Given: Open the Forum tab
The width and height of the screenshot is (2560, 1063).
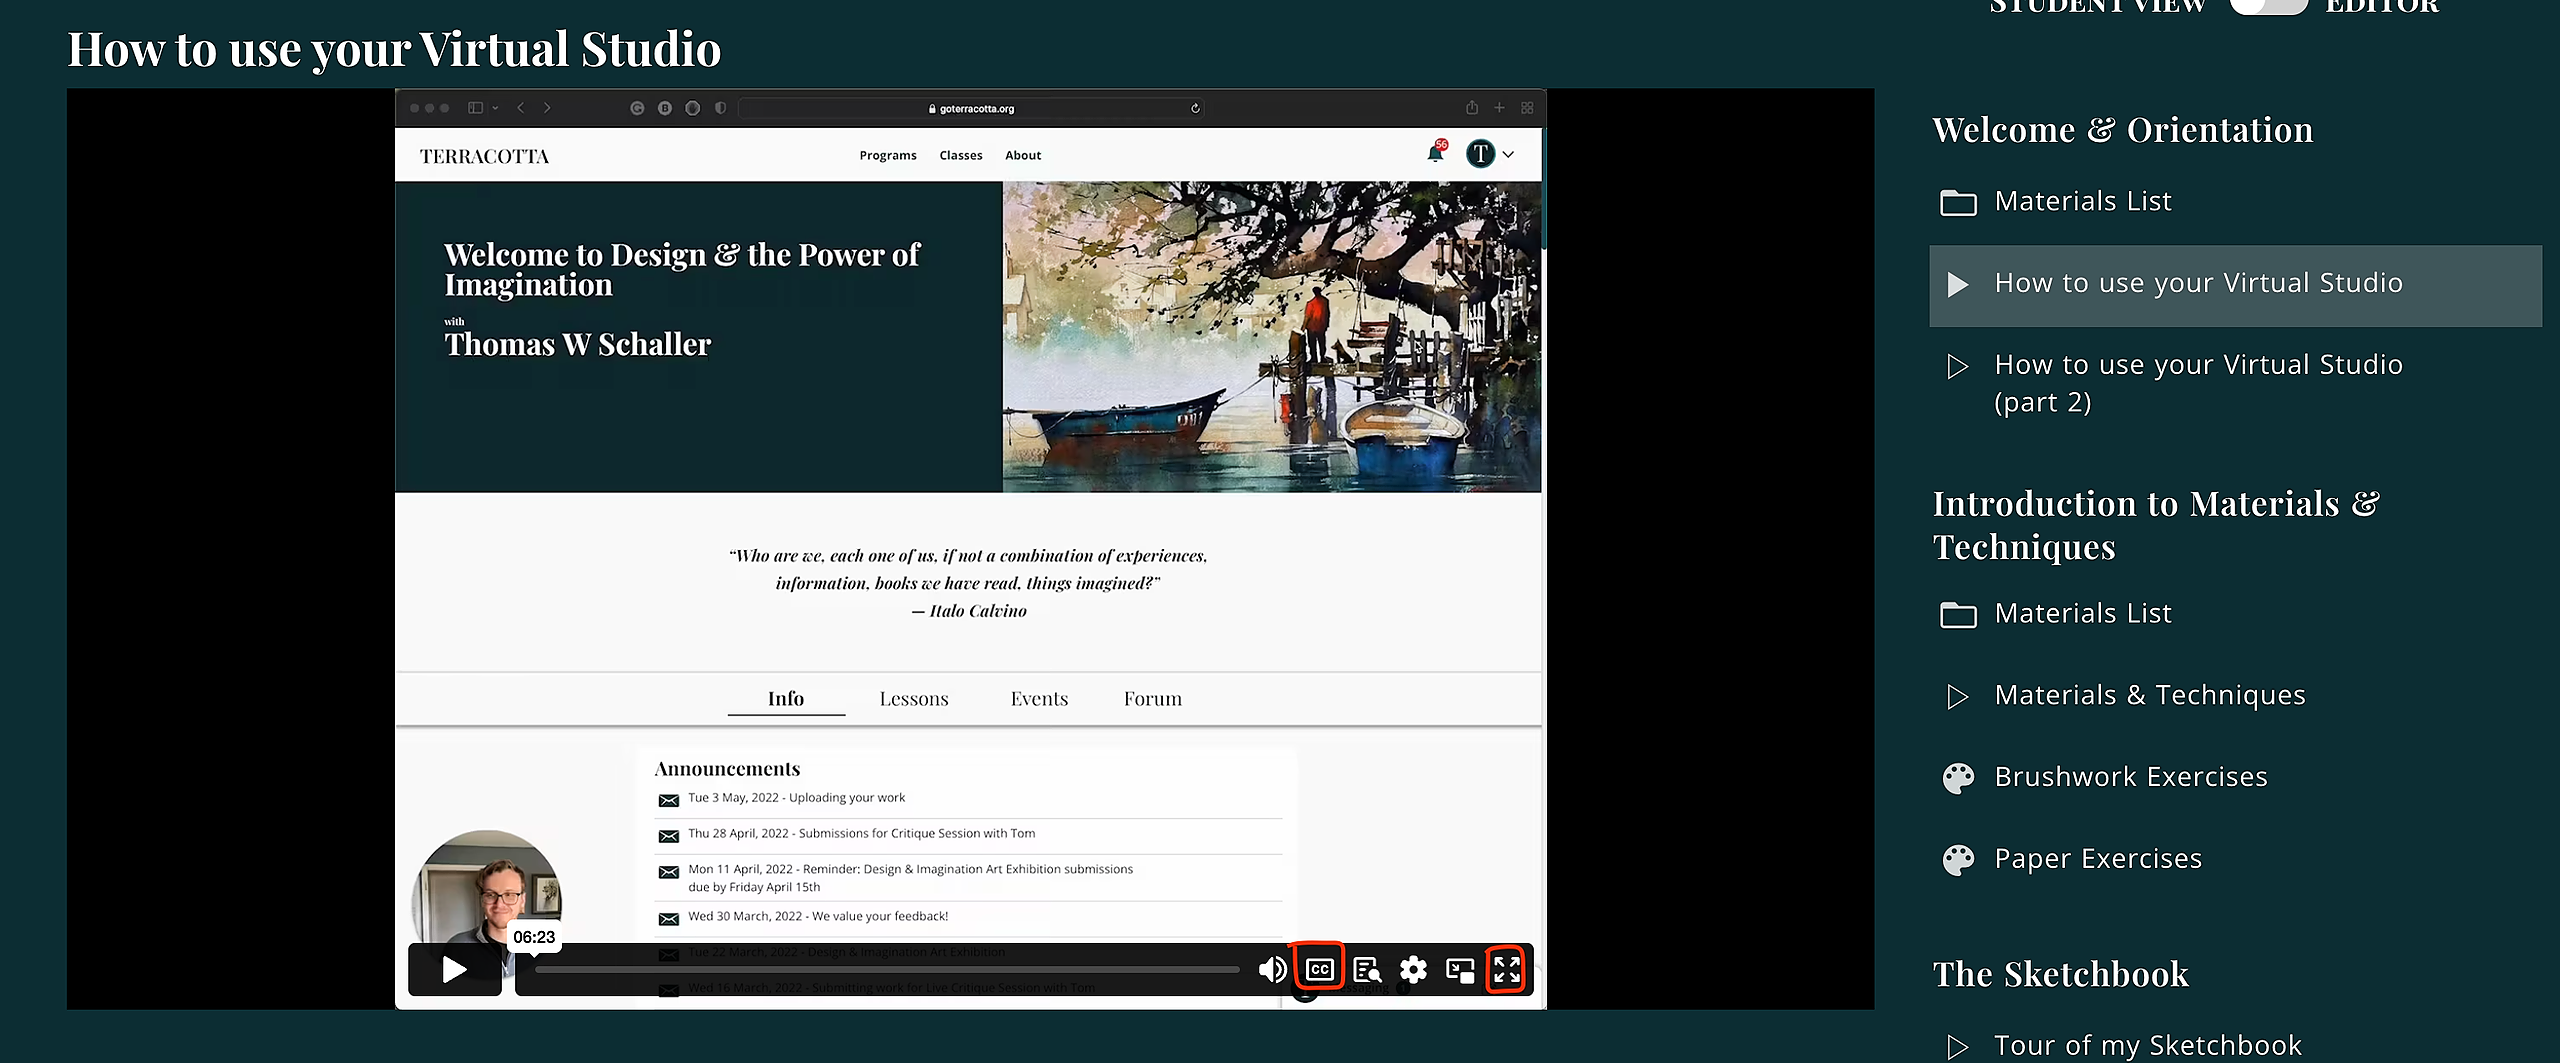Looking at the screenshot, I should point(1152,698).
